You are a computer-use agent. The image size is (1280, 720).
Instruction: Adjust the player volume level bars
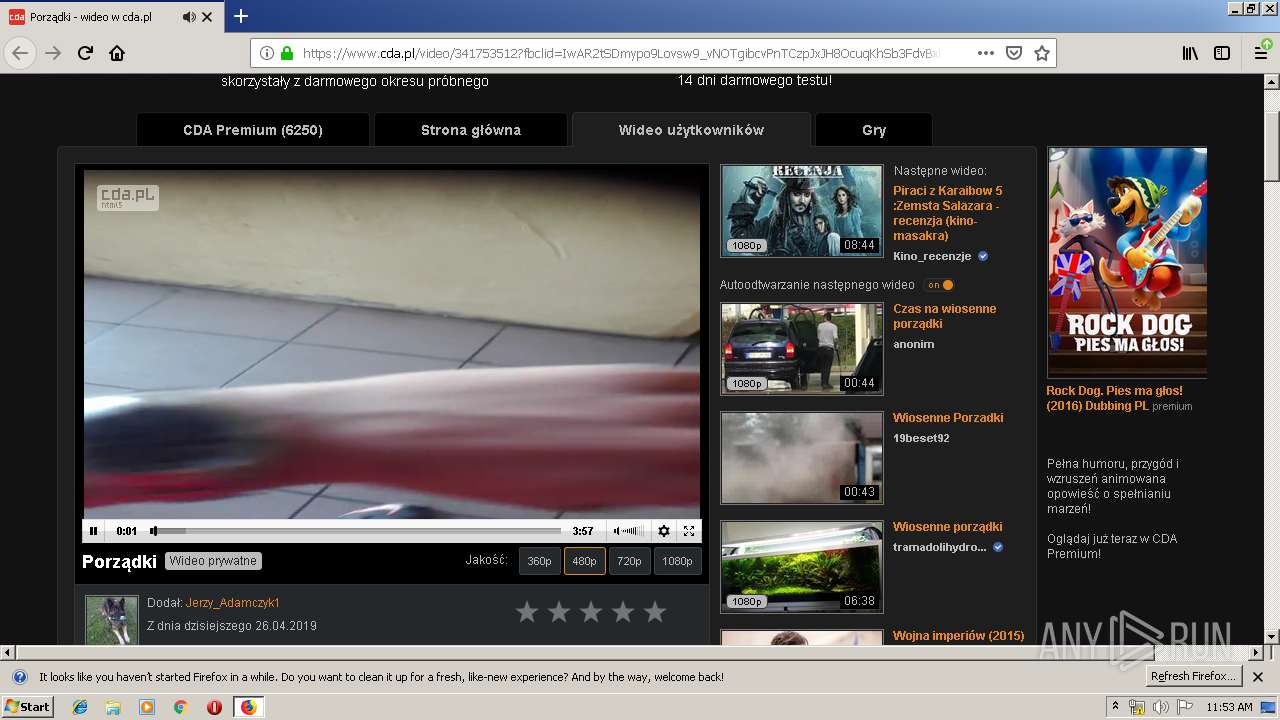(632, 531)
